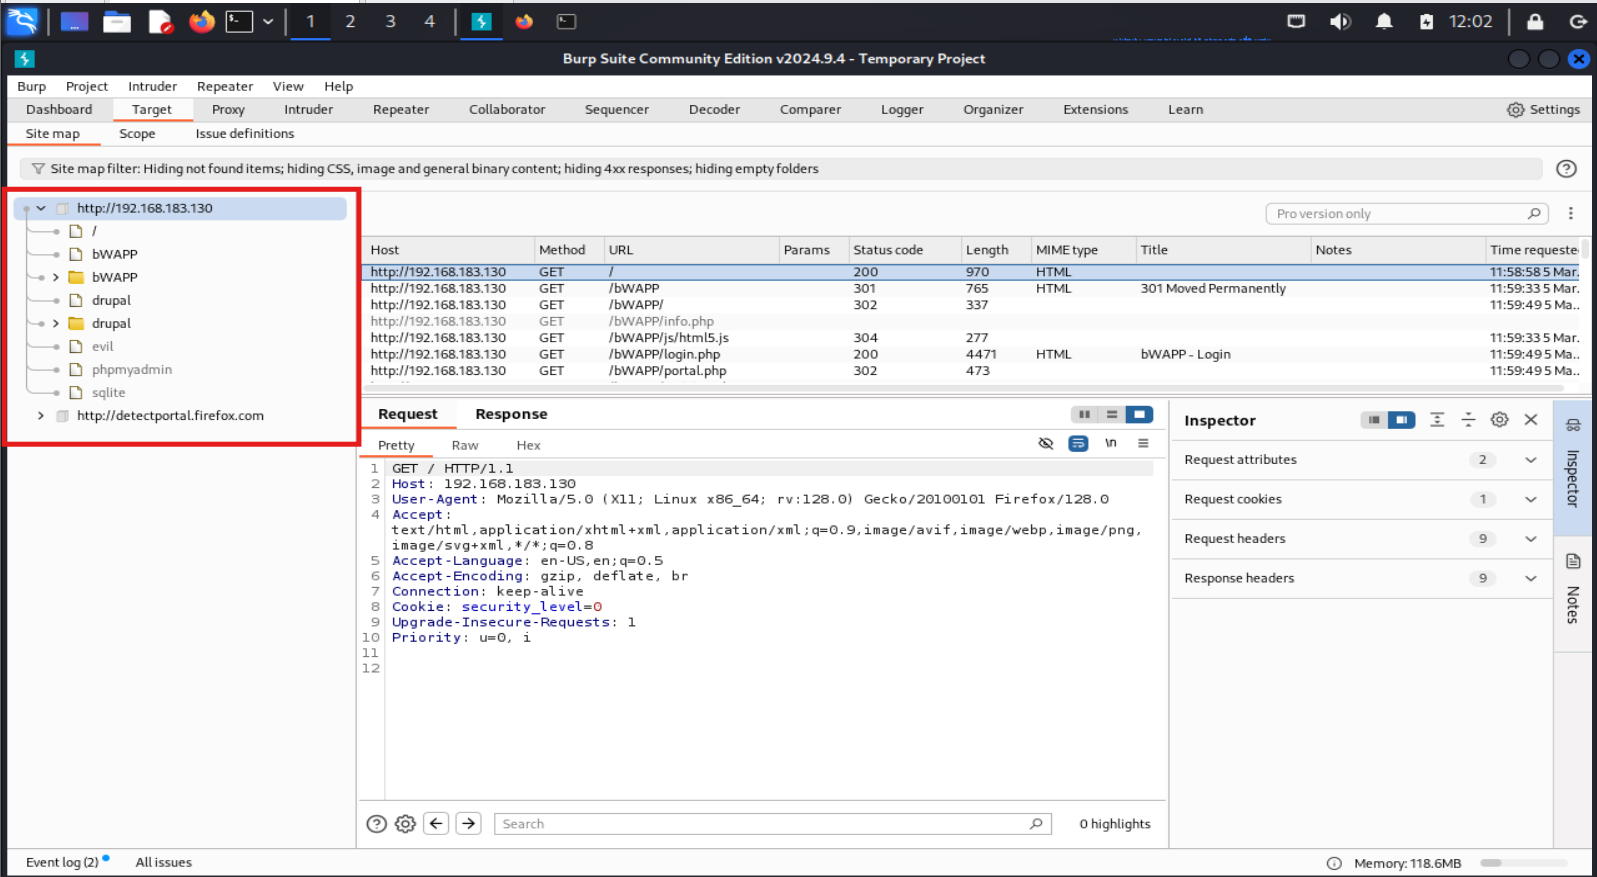The height and width of the screenshot is (877, 1597).
Task: Click Inspector expand all sections icon
Action: (1437, 420)
